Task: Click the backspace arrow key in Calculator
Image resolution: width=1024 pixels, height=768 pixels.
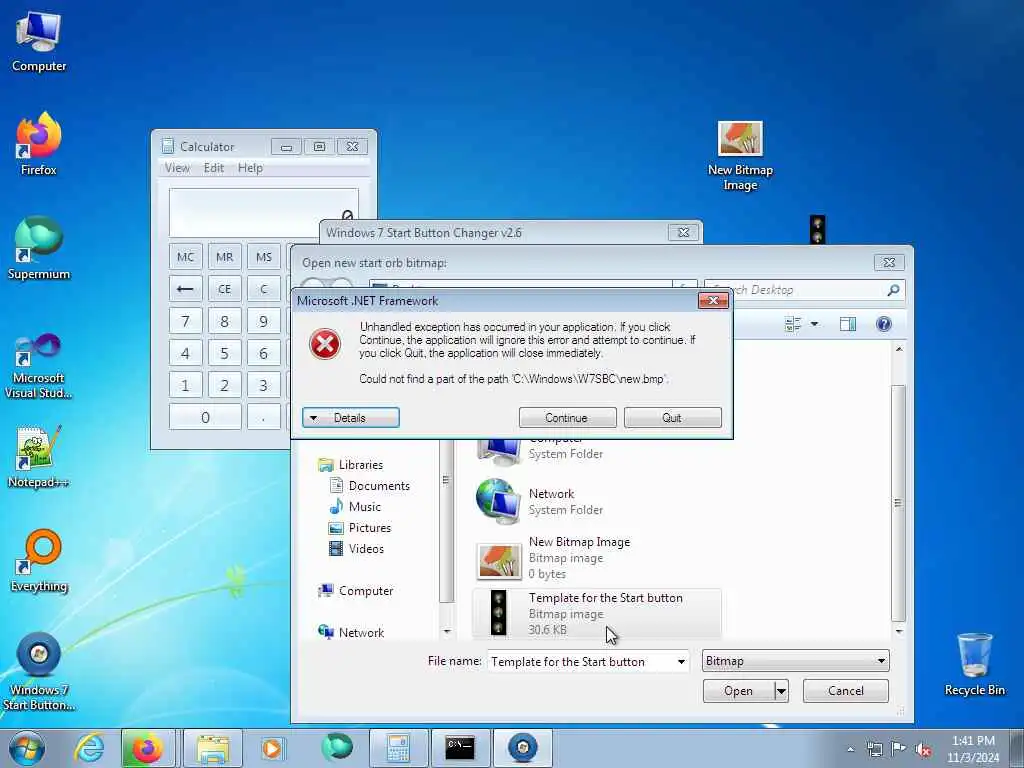Action: pyautogui.click(x=185, y=289)
